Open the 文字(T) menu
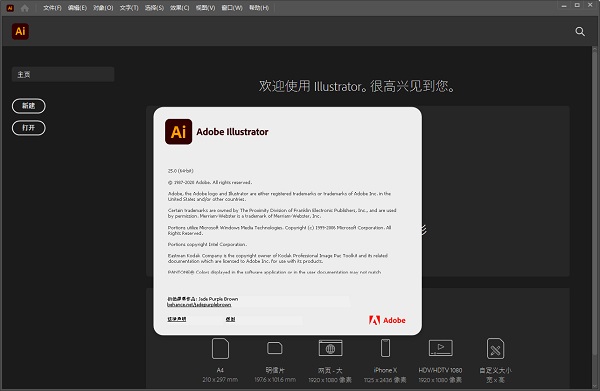 (129, 8)
